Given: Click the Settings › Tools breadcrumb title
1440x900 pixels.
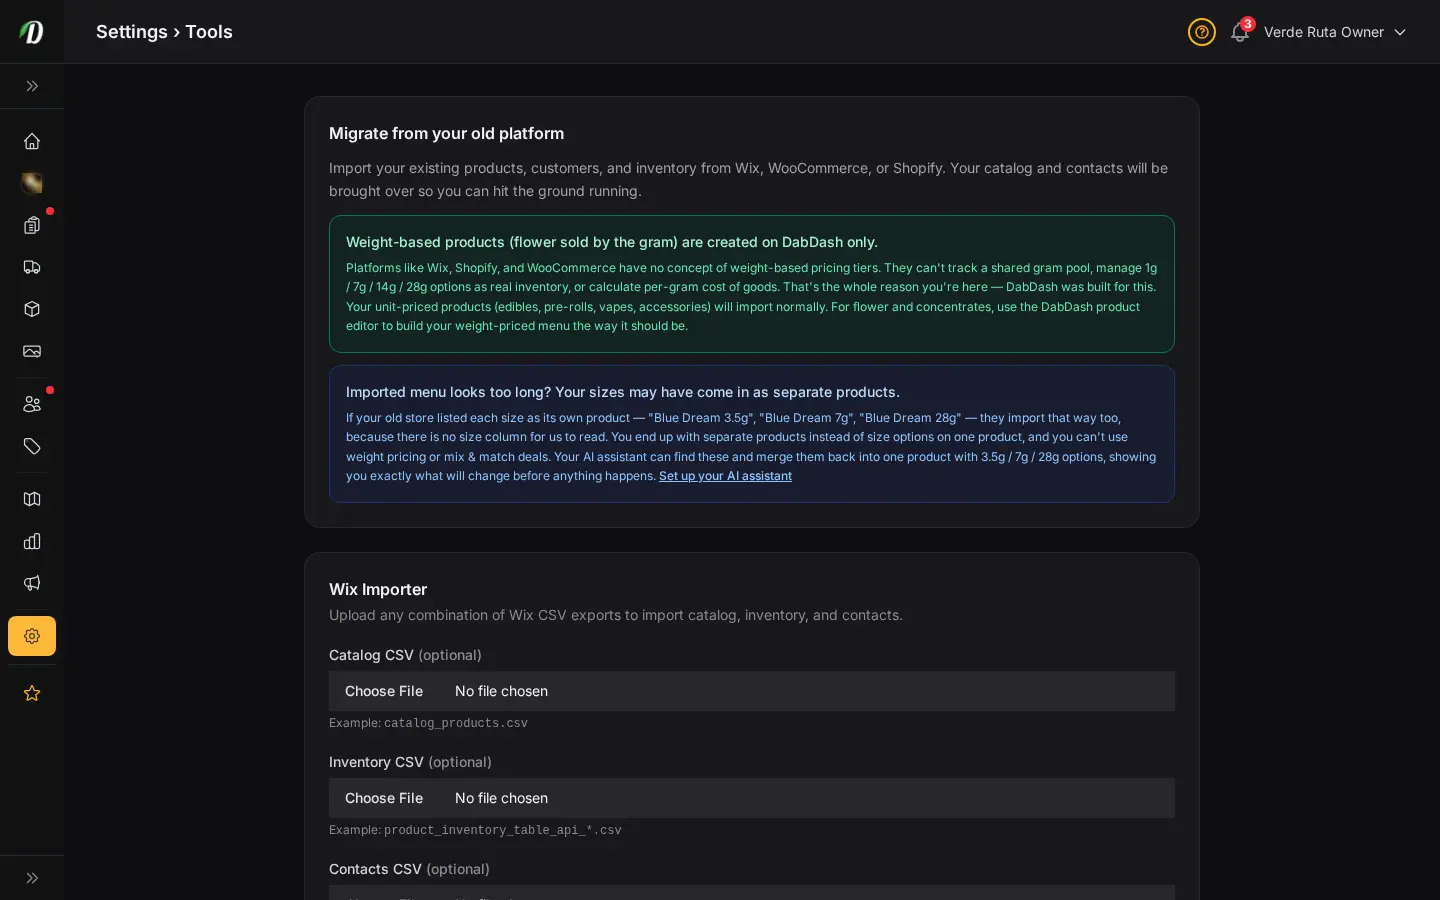Looking at the screenshot, I should (x=164, y=32).
